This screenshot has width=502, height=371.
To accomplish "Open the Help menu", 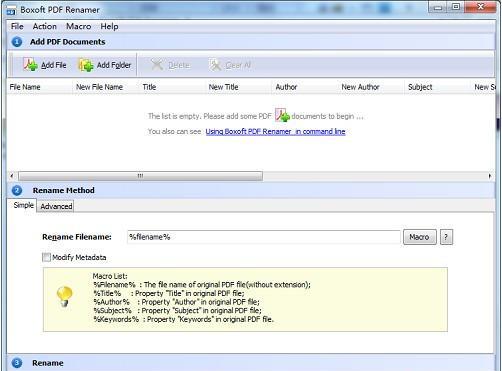I will (109, 26).
